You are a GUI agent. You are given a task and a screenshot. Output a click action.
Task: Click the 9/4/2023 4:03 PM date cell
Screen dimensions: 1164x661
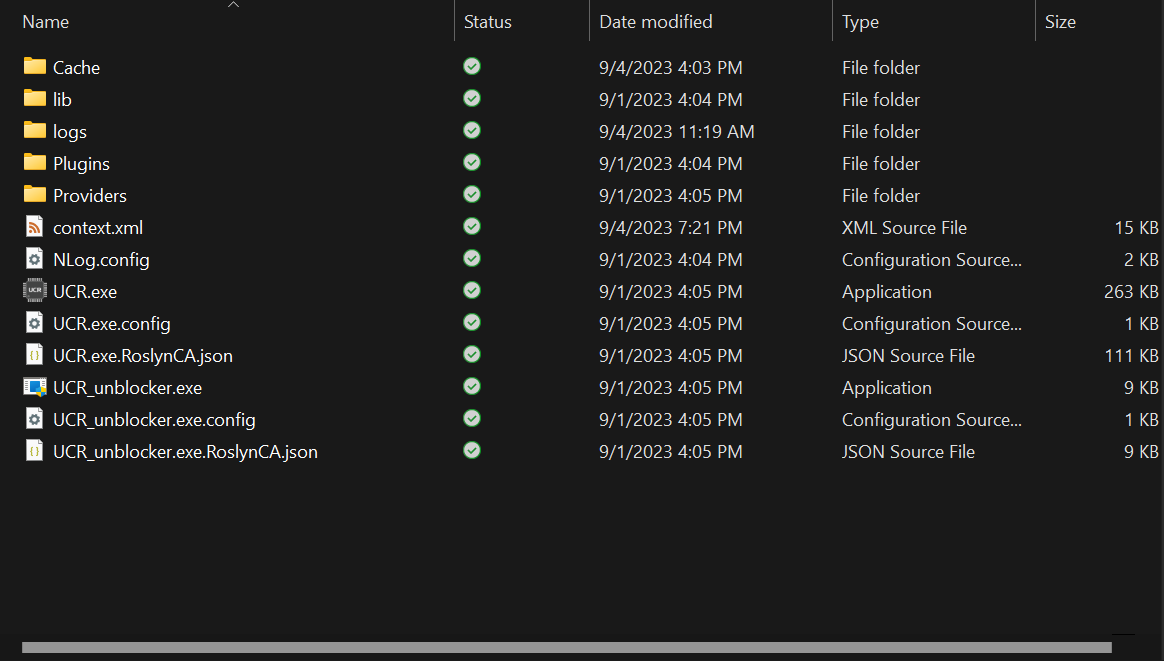670,68
